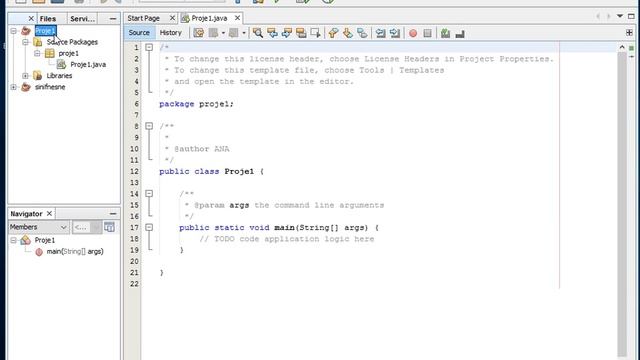Image resolution: width=640 pixels, height=360 pixels.
Task: Open the Navigator filter combo box
Action: point(87,227)
